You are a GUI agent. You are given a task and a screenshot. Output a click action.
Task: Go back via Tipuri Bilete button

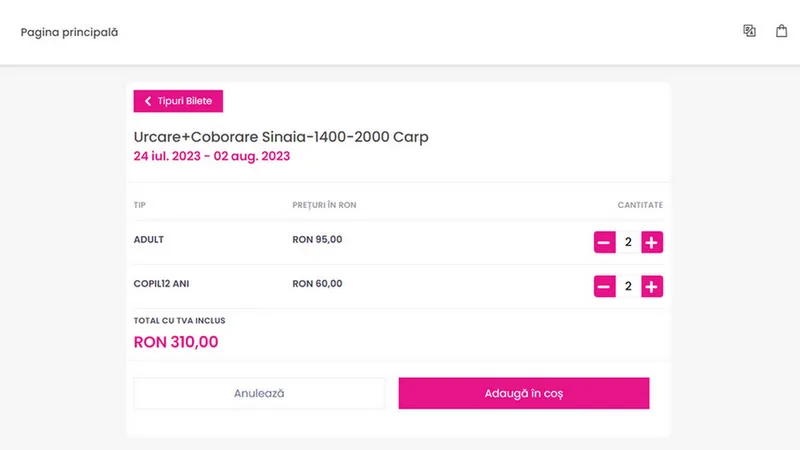pos(178,101)
